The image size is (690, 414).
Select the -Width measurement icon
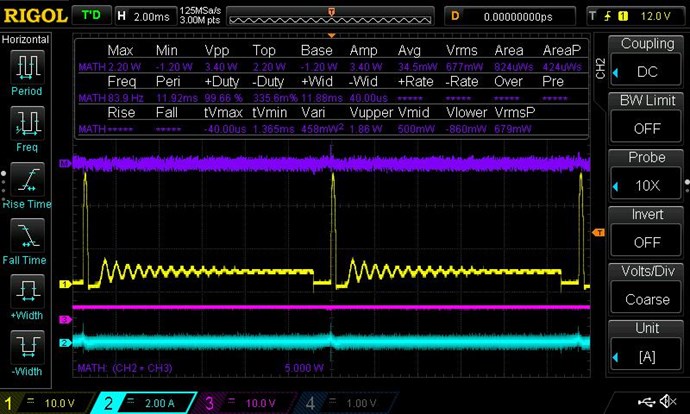[27, 346]
